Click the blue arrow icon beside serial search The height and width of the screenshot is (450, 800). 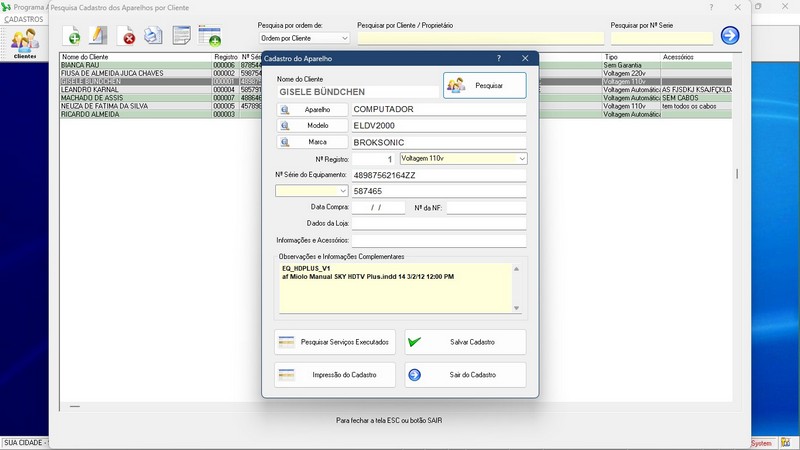coord(730,35)
